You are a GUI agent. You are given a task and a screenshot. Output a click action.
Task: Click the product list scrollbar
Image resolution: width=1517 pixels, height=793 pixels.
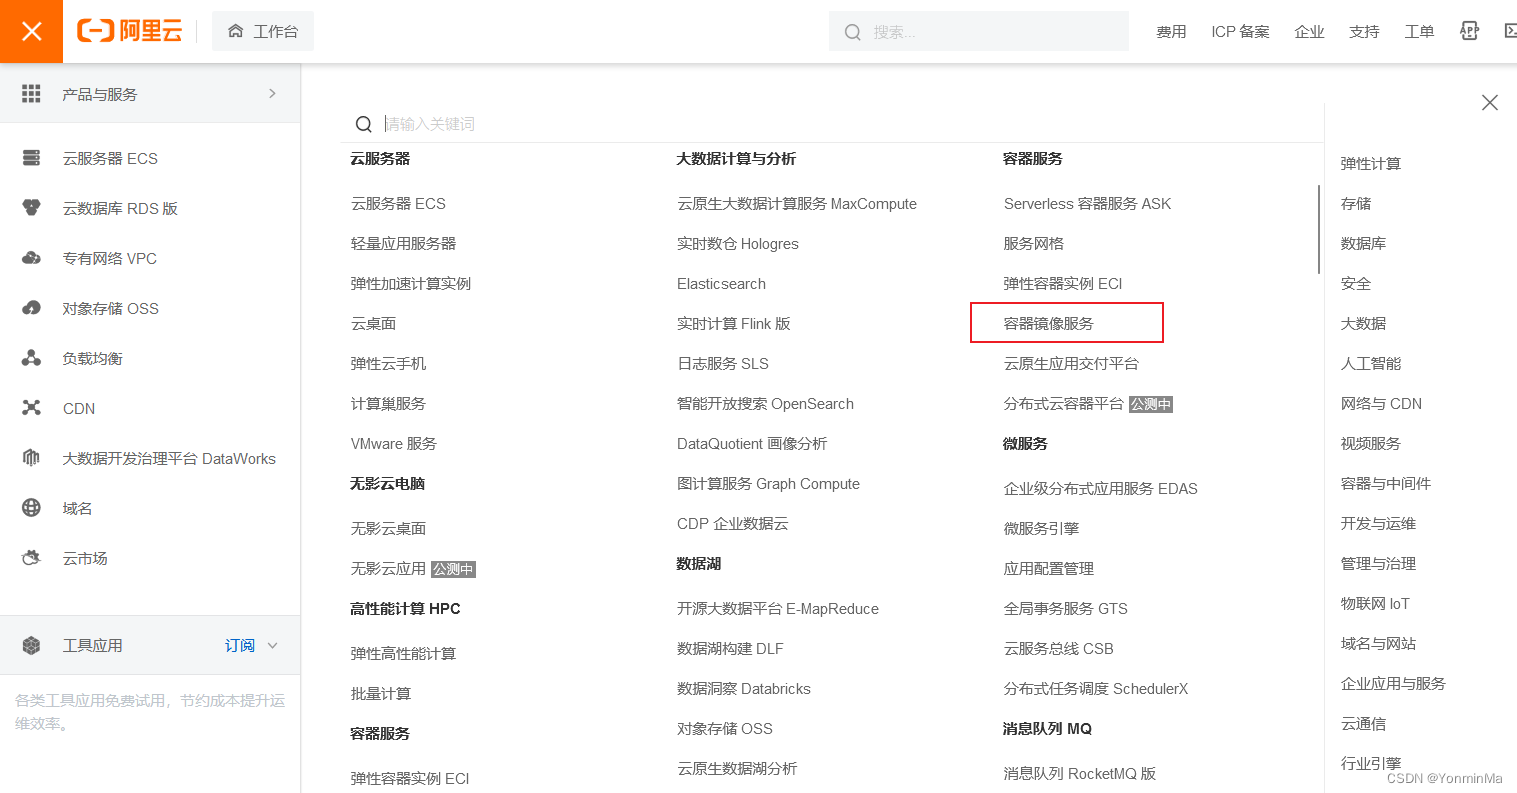(1319, 229)
